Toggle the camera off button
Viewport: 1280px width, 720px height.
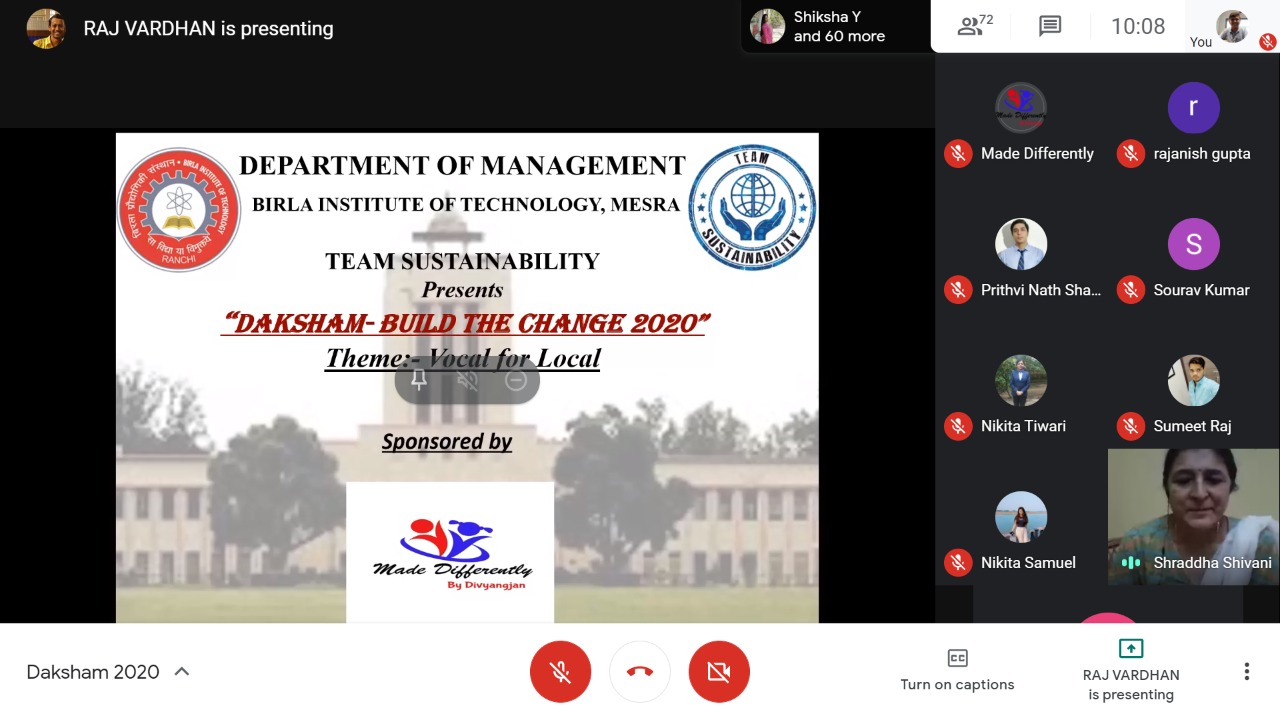pyautogui.click(x=718, y=672)
